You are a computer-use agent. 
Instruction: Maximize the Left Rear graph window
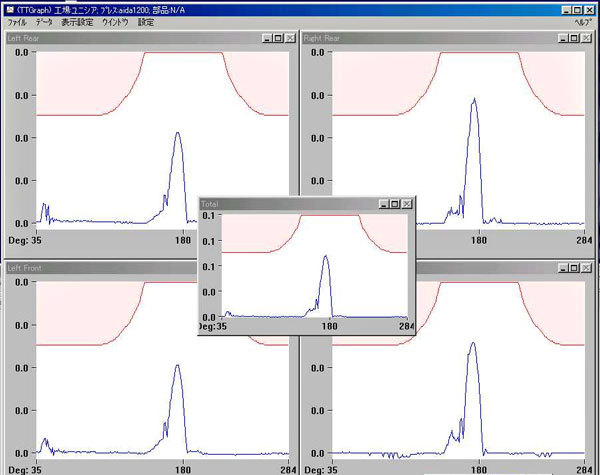pyautogui.click(x=278, y=38)
